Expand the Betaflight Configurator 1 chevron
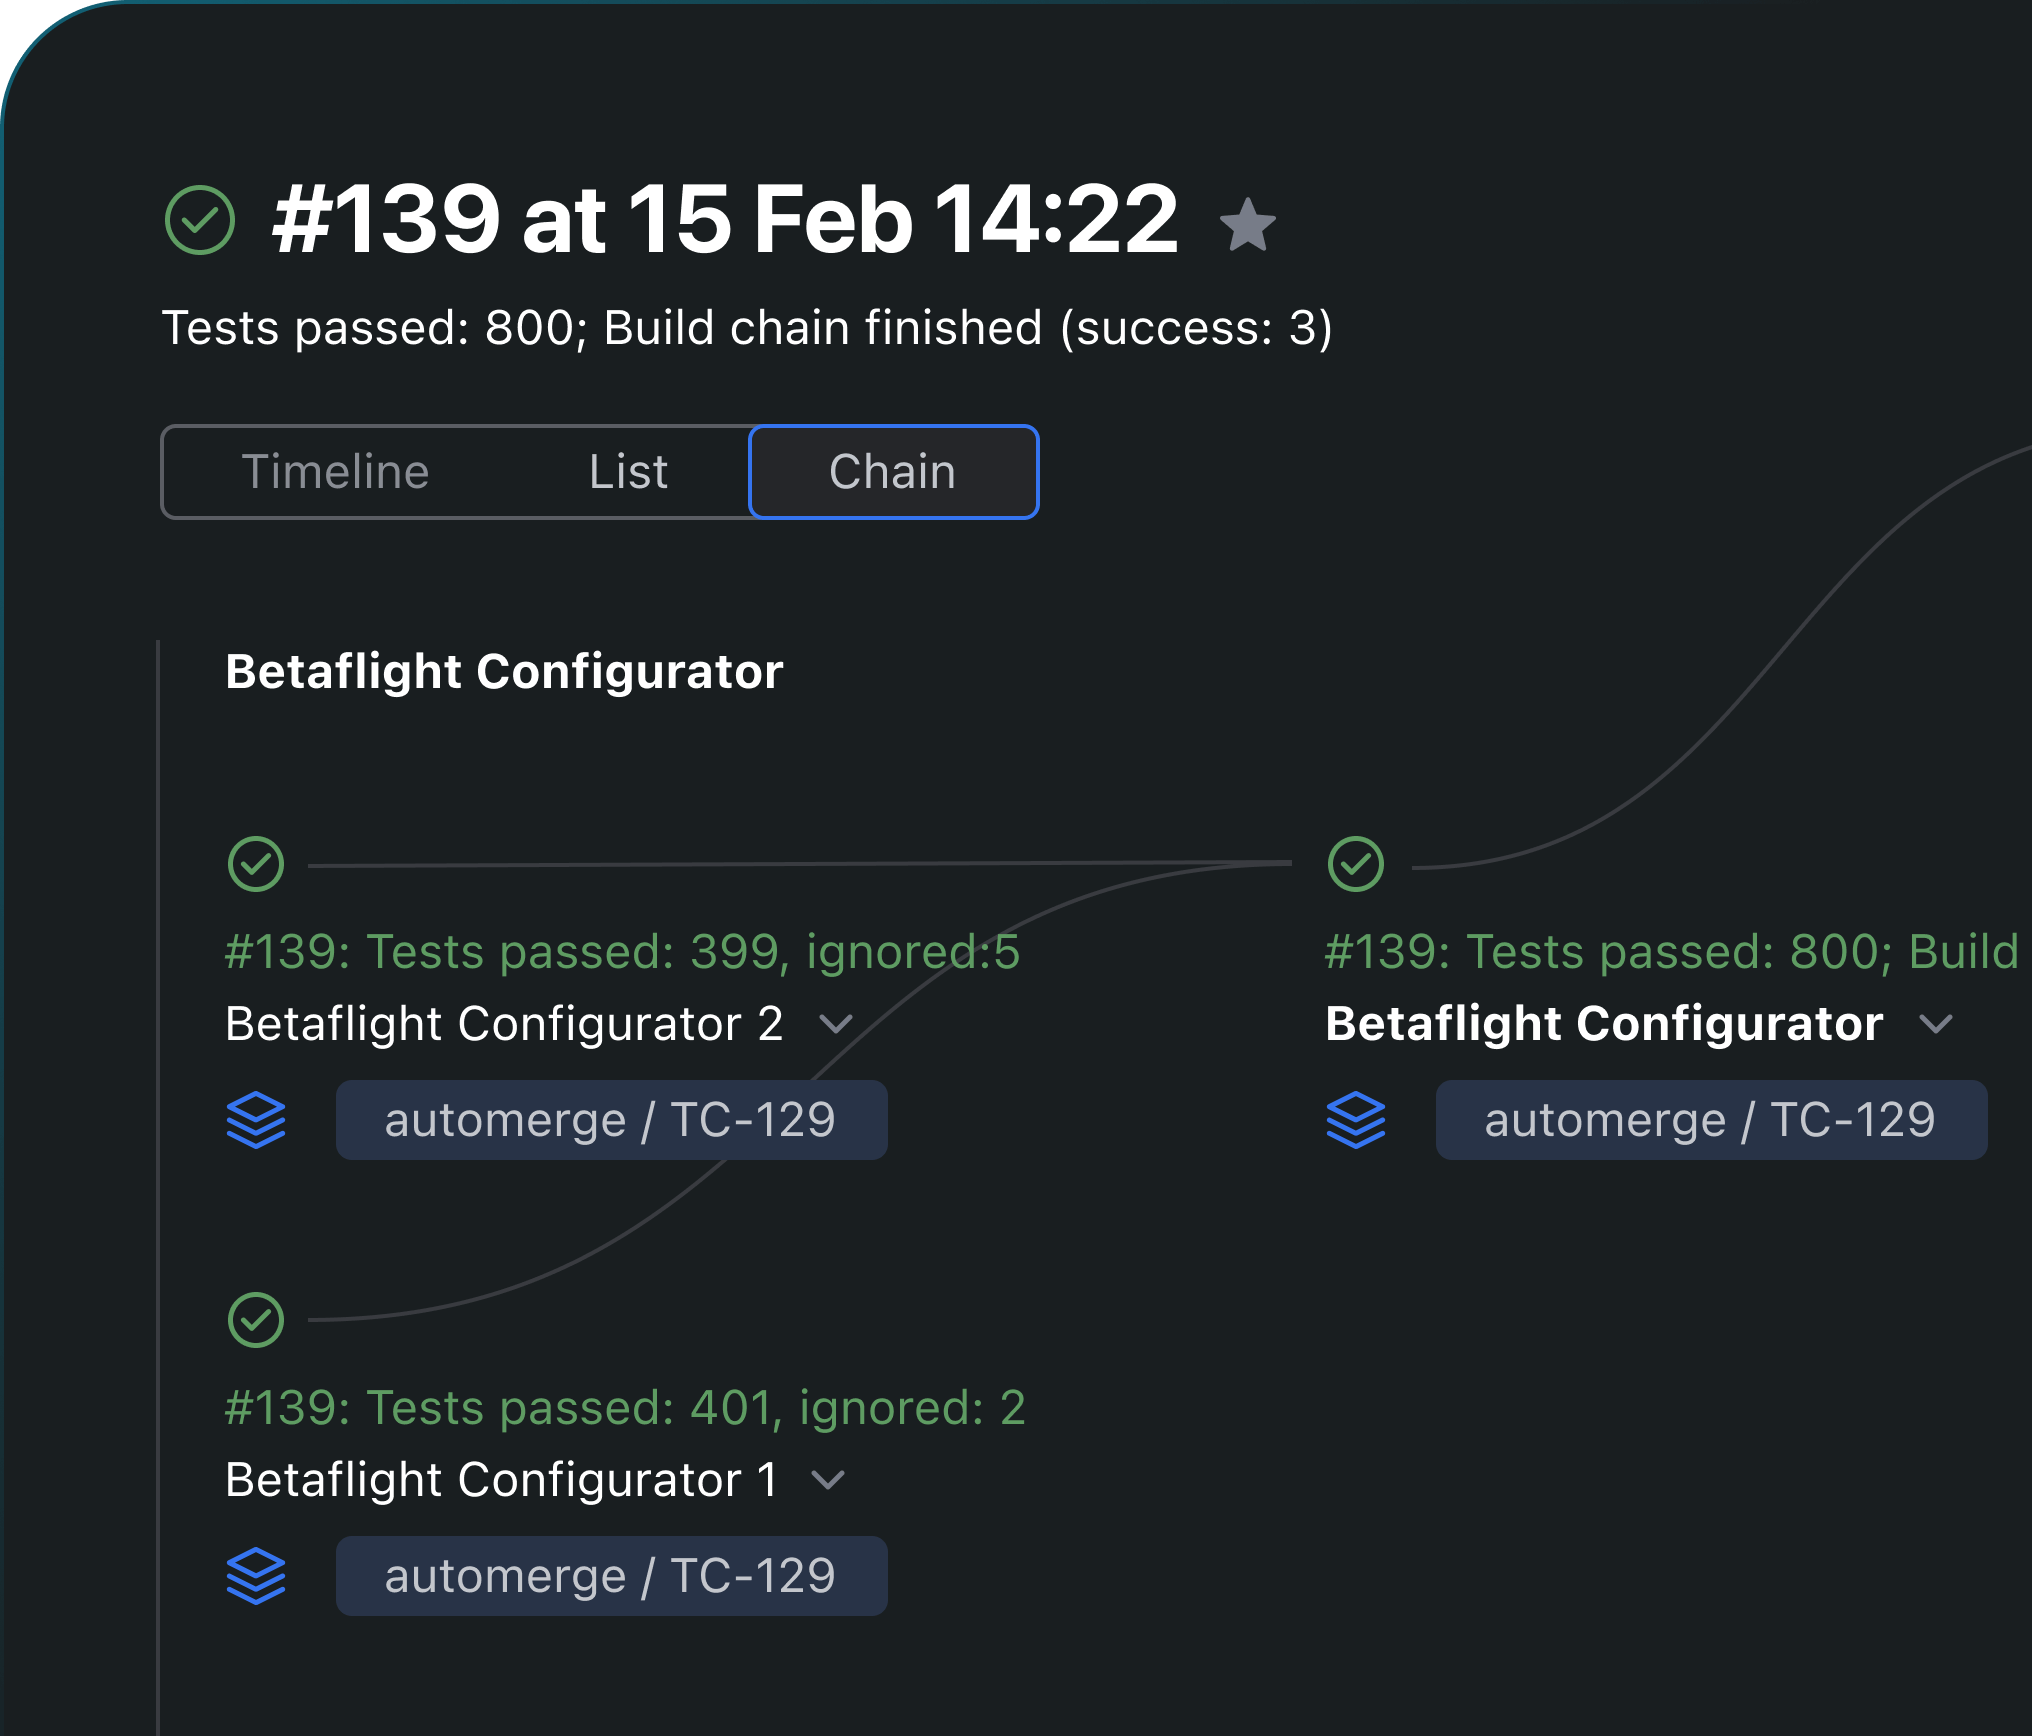Viewport: 2032px width, 1736px height. click(828, 1480)
